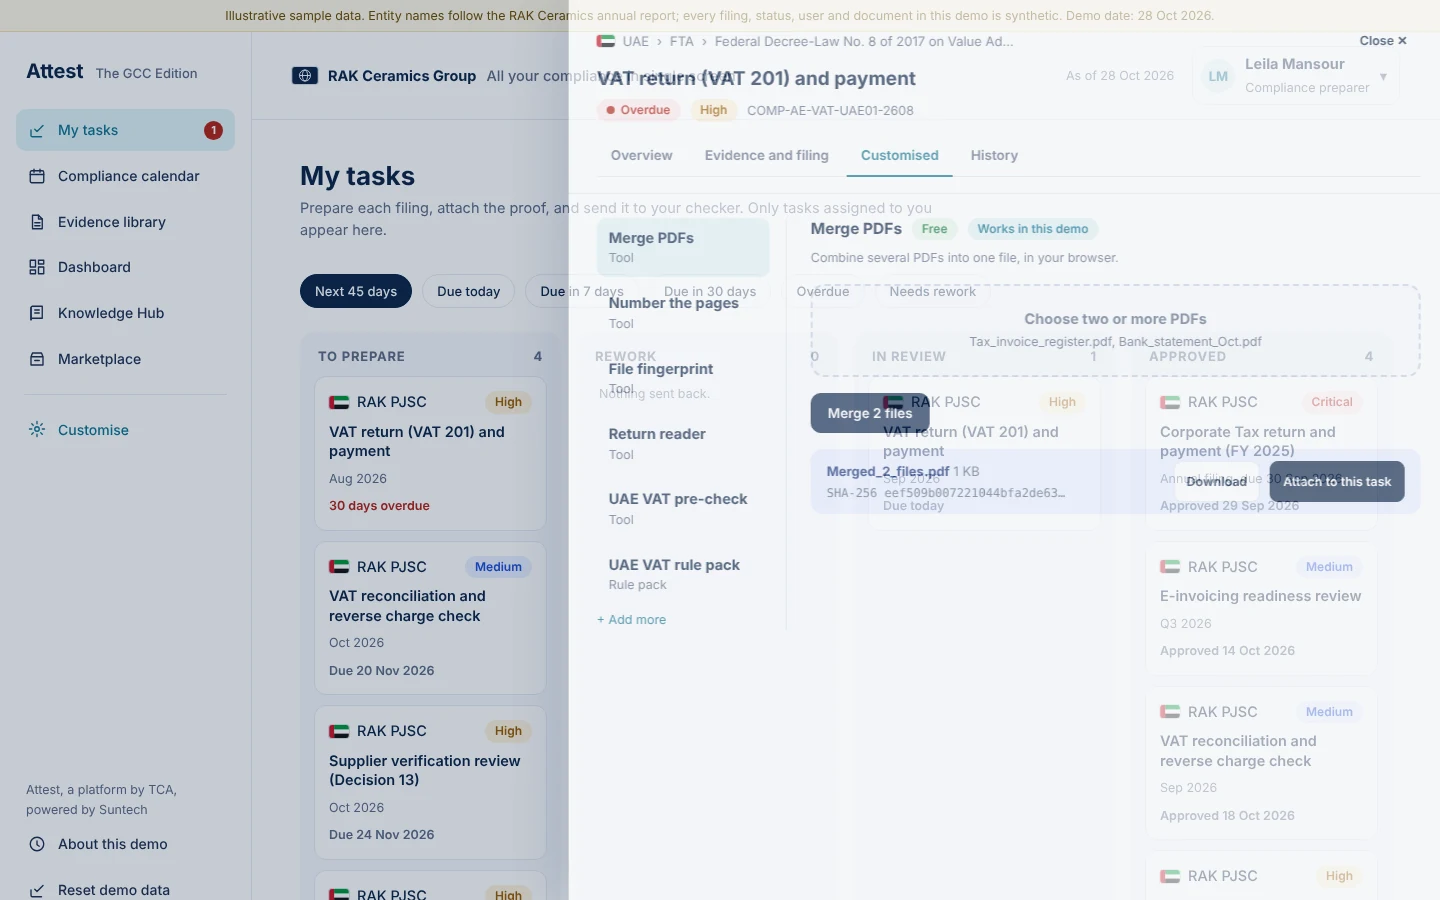The width and height of the screenshot is (1440, 900).
Task: Select the Customised tab
Action: 899,155
